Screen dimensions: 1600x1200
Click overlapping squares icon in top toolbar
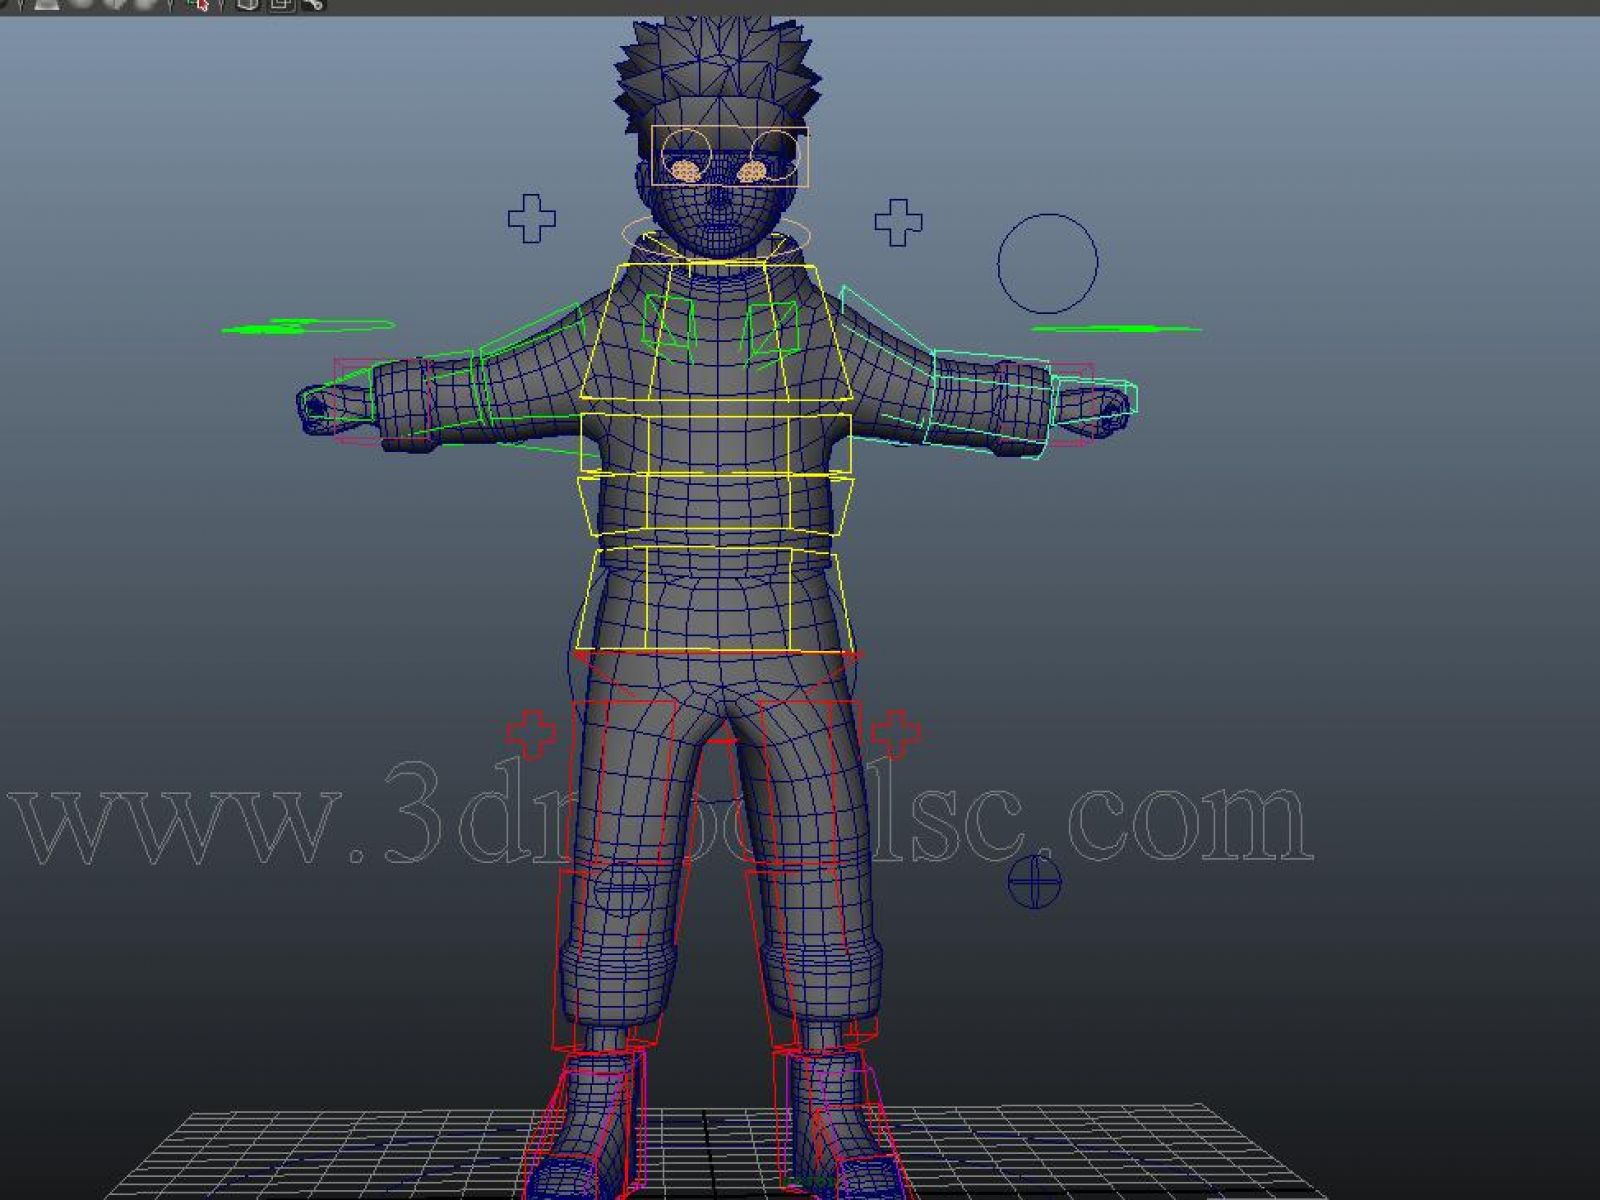pos(282,5)
